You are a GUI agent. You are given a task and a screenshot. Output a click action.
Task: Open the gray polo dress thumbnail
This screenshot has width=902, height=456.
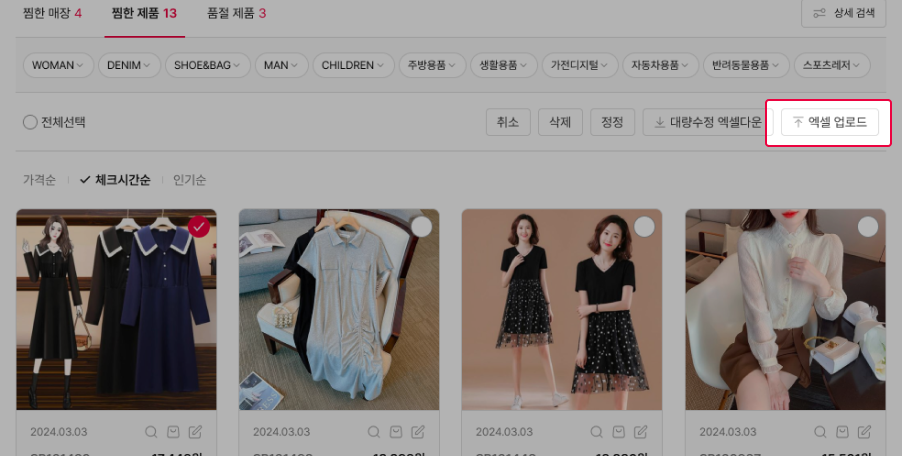coord(339,309)
